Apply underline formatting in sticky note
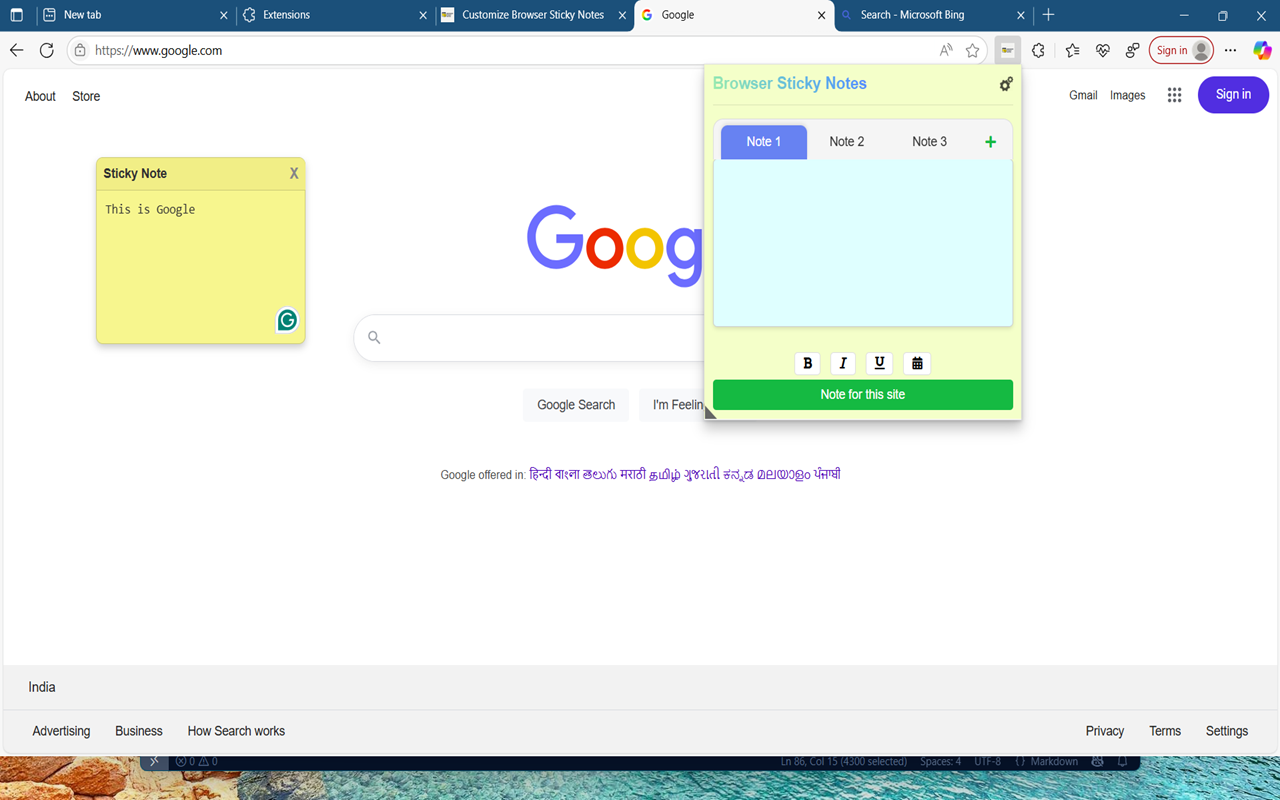 coord(879,363)
